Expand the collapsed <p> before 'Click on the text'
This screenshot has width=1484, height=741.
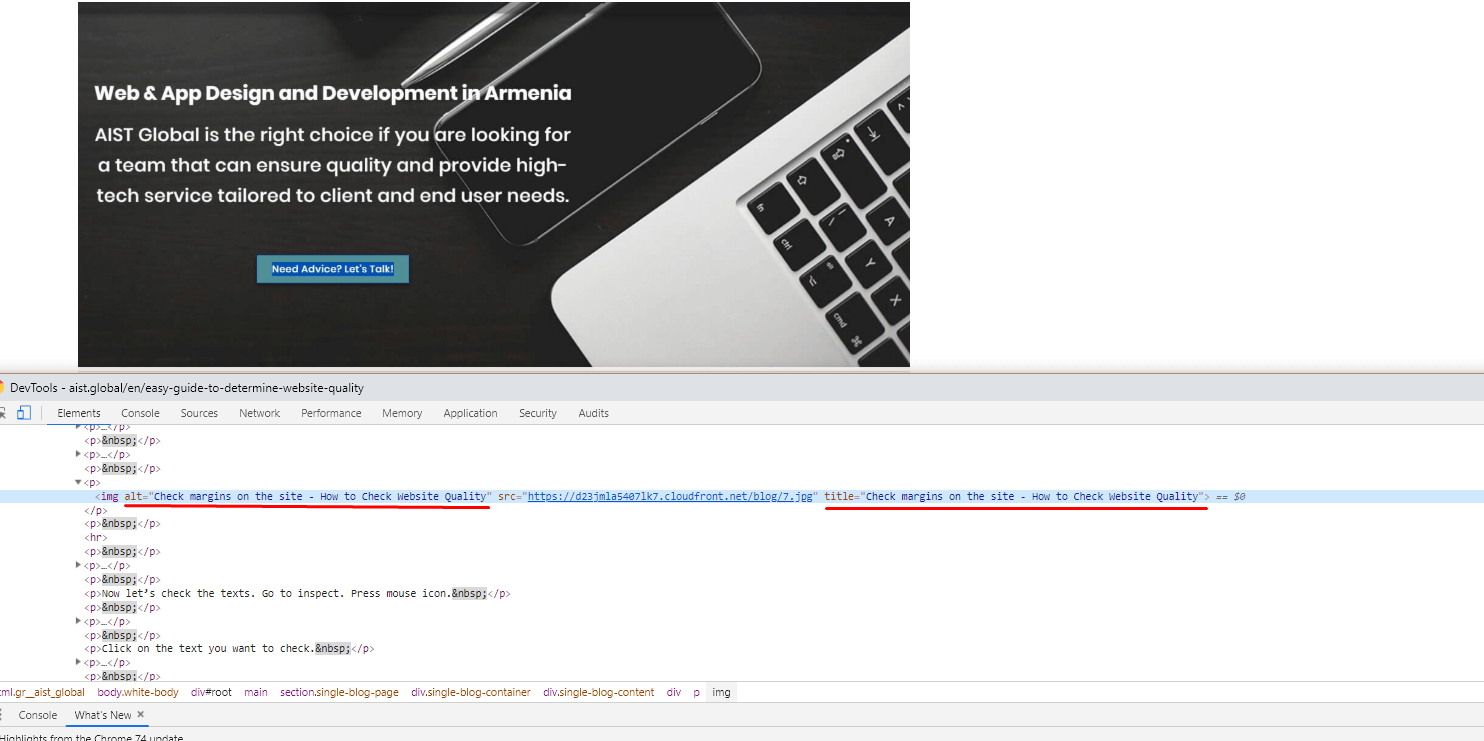point(79,621)
